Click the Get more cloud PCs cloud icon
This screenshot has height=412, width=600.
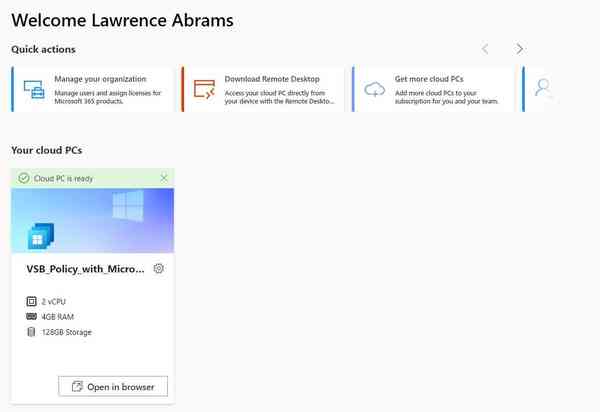click(375, 89)
